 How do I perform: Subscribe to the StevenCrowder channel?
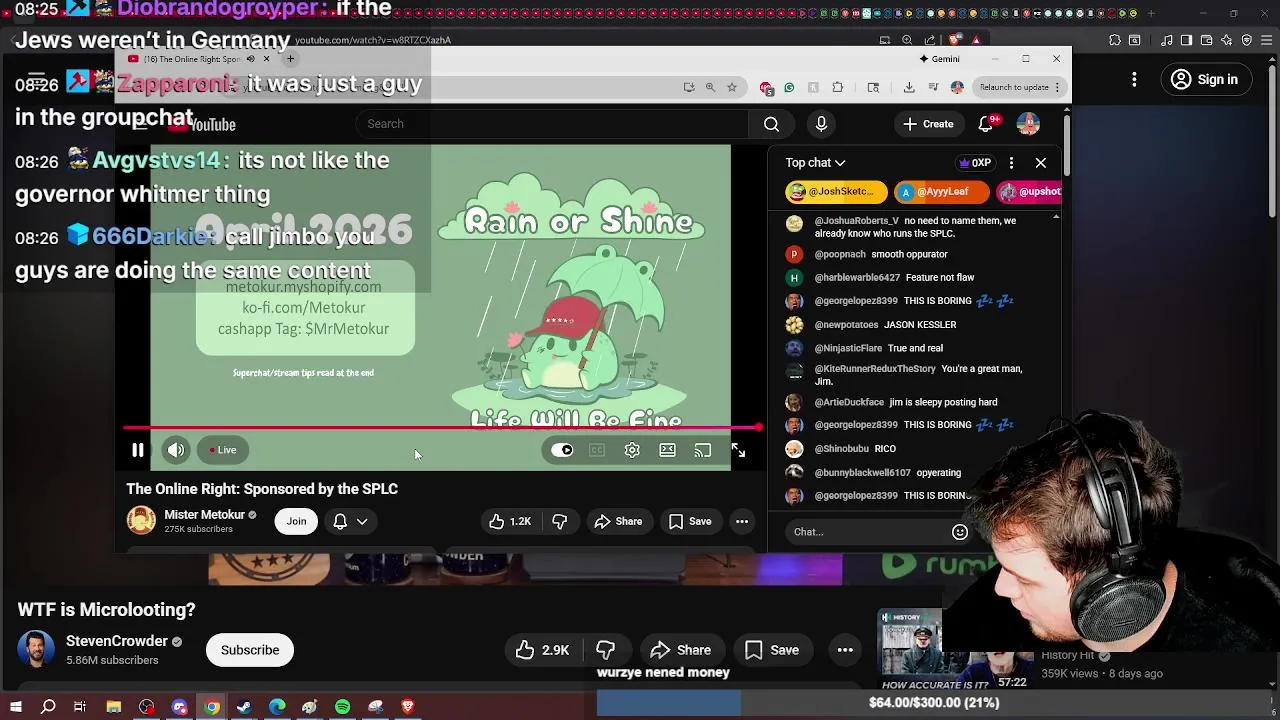(x=250, y=650)
